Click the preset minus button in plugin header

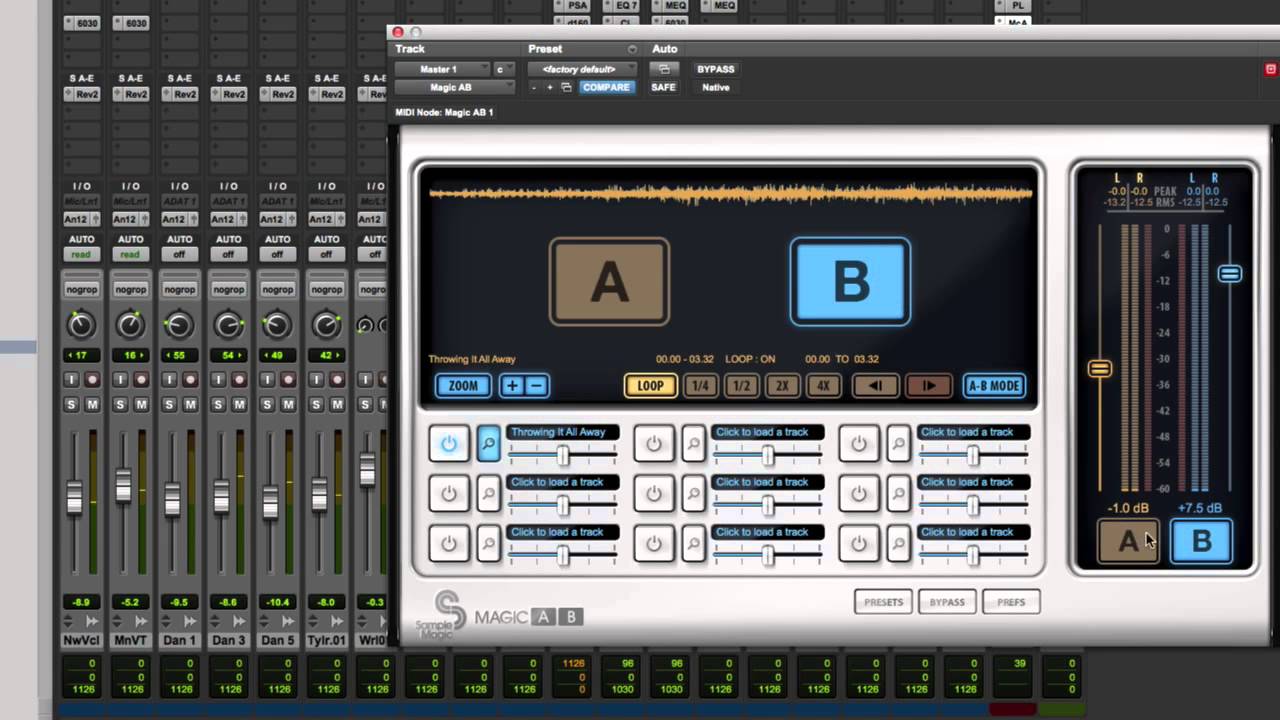tap(534, 88)
